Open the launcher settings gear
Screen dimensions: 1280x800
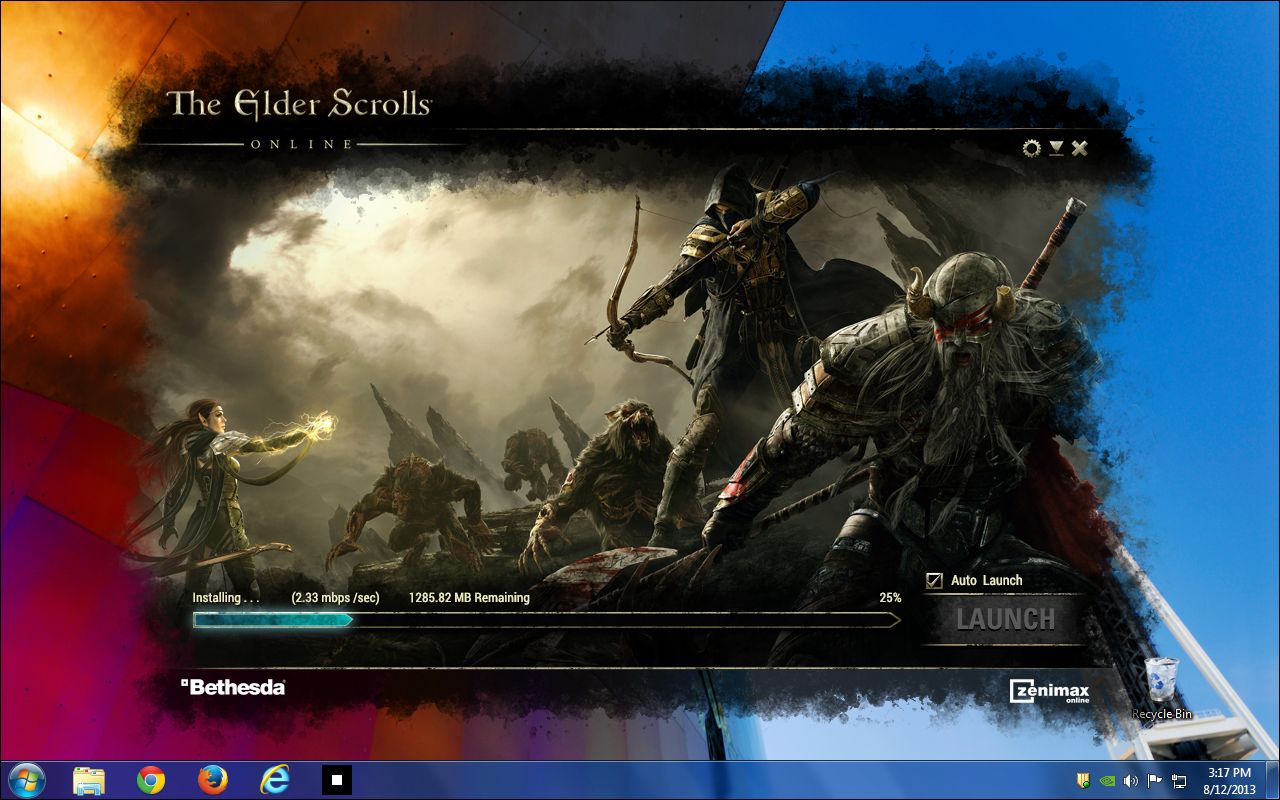click(1031, 148)
